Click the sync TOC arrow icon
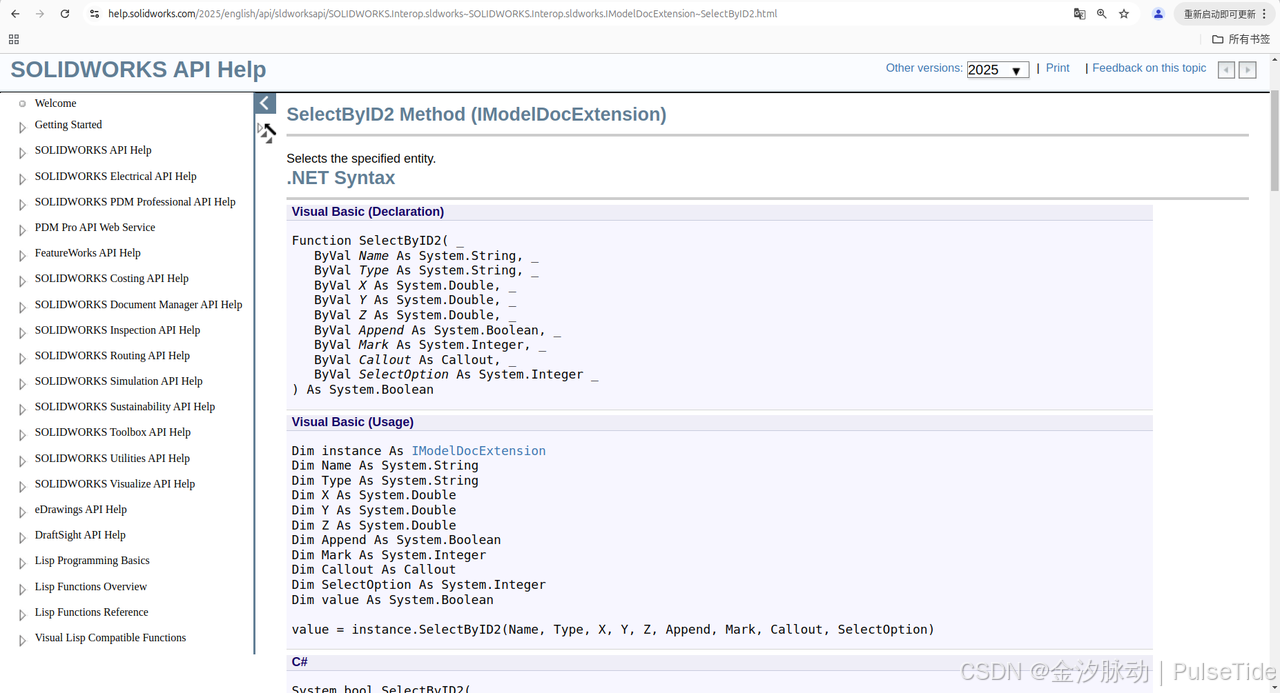 click(x=267, y=132)
